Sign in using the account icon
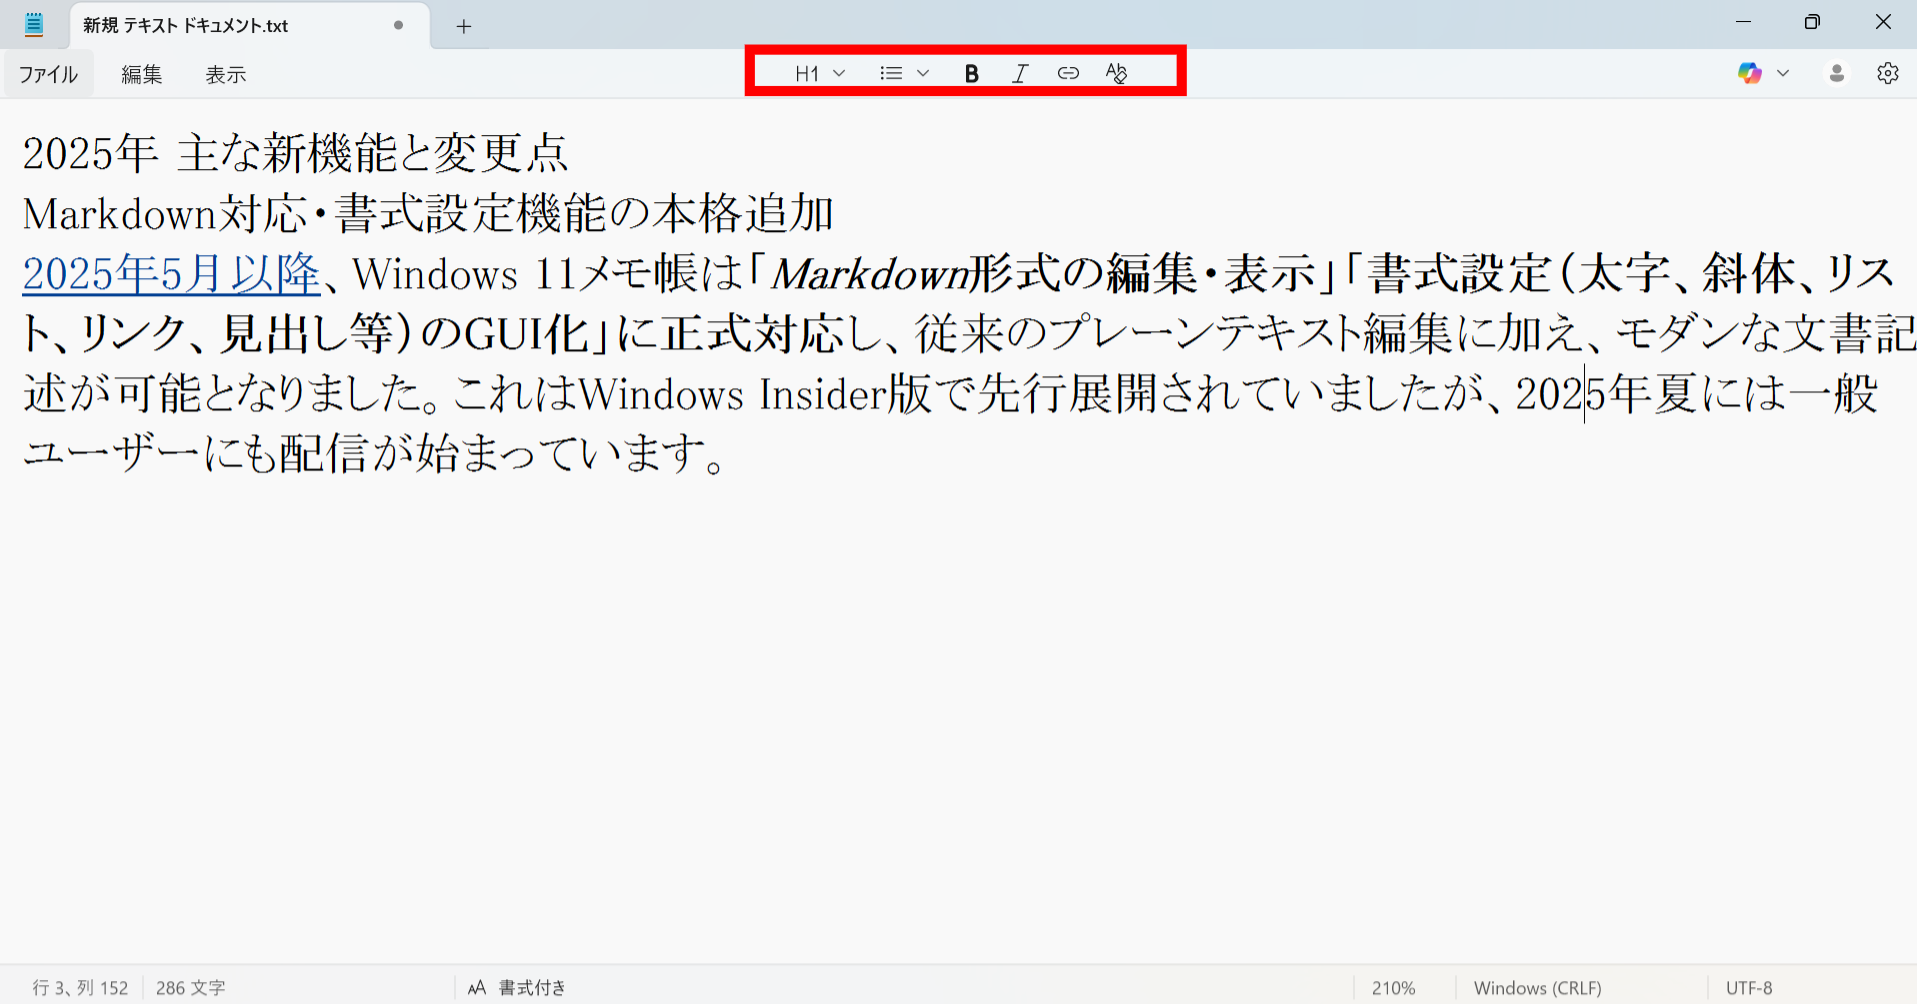This screenshot has width=1917, height=1004. [x=1836, y=72]
